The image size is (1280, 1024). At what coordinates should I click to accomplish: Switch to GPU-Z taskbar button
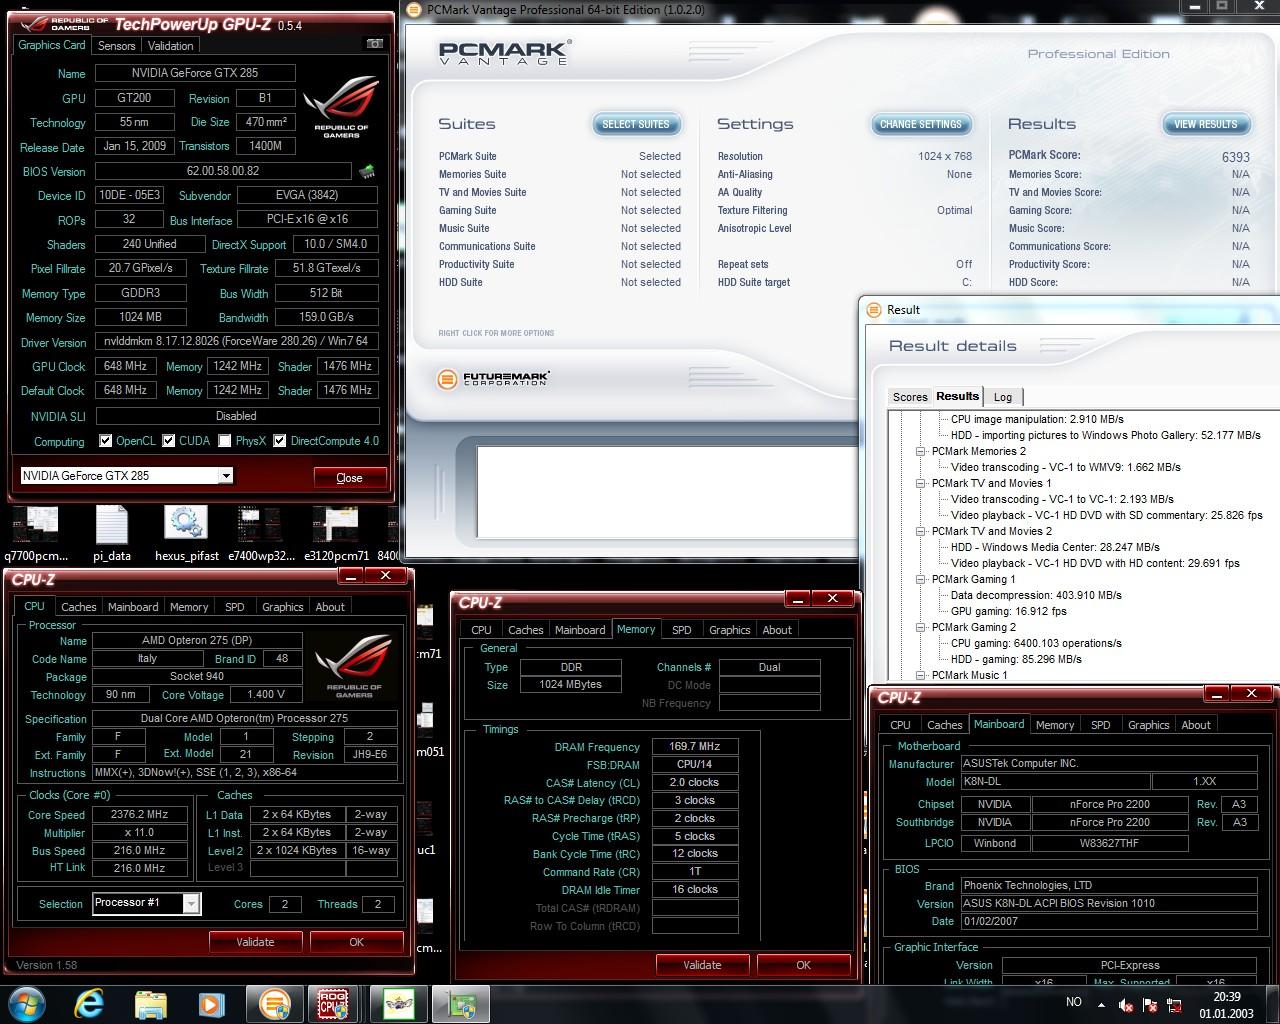(x=461, y=1004)
